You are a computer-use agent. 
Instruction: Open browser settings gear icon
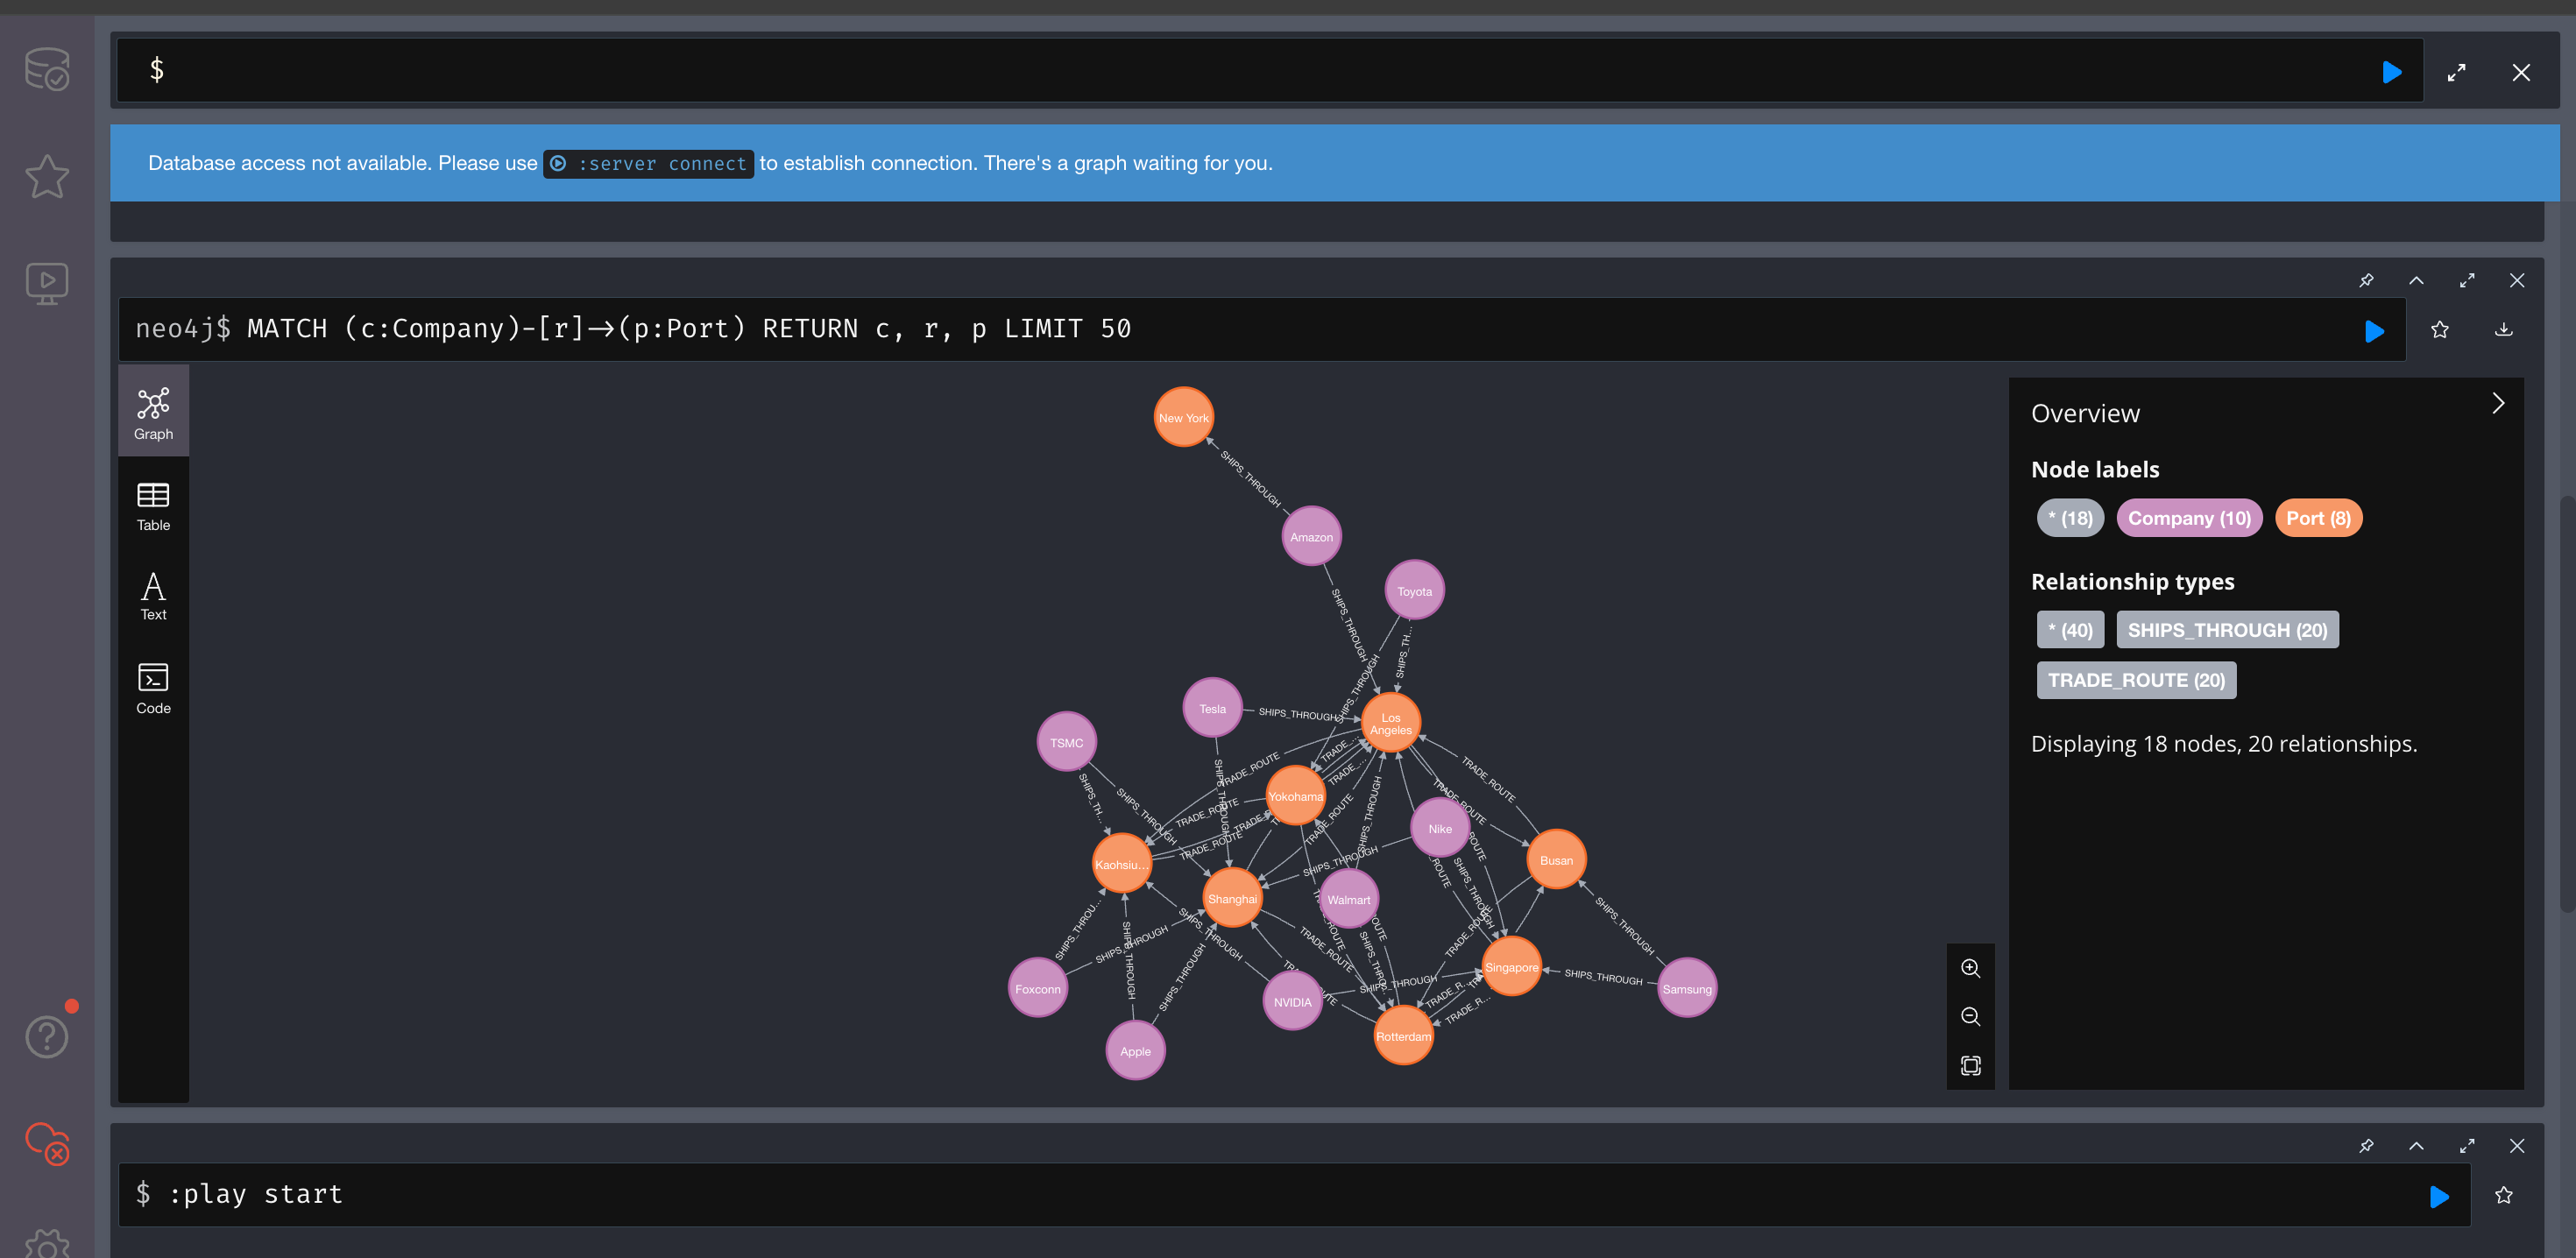[47, 1243]
